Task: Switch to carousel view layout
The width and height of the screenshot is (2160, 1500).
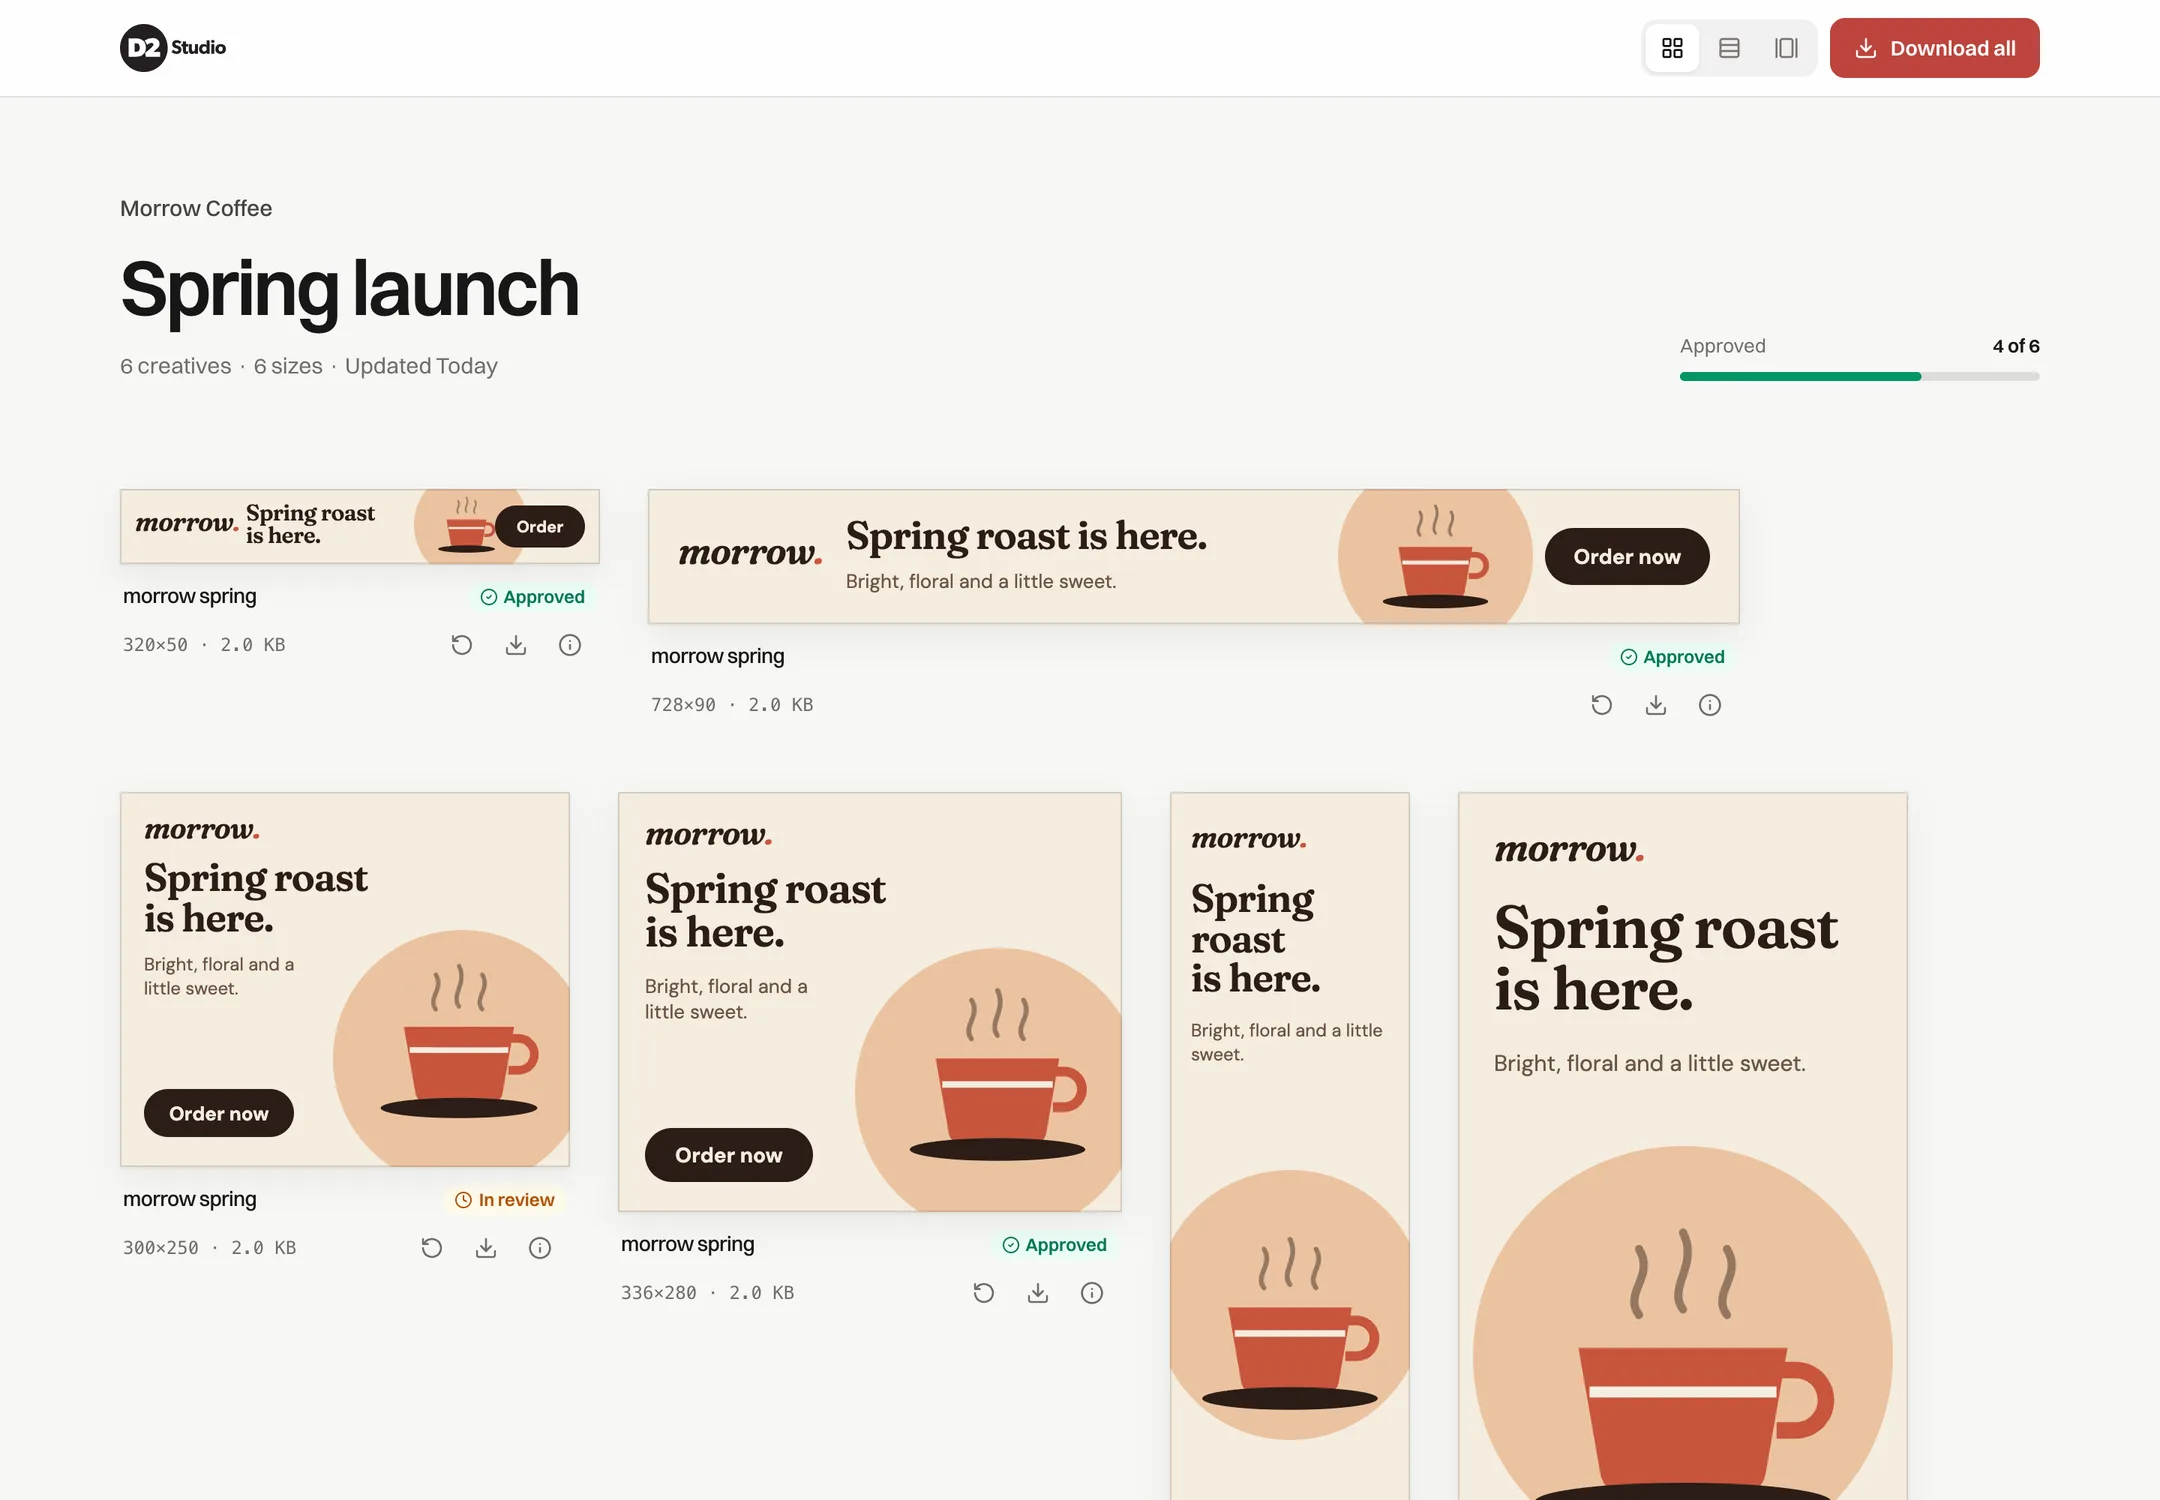Action: click(1786, 48)
